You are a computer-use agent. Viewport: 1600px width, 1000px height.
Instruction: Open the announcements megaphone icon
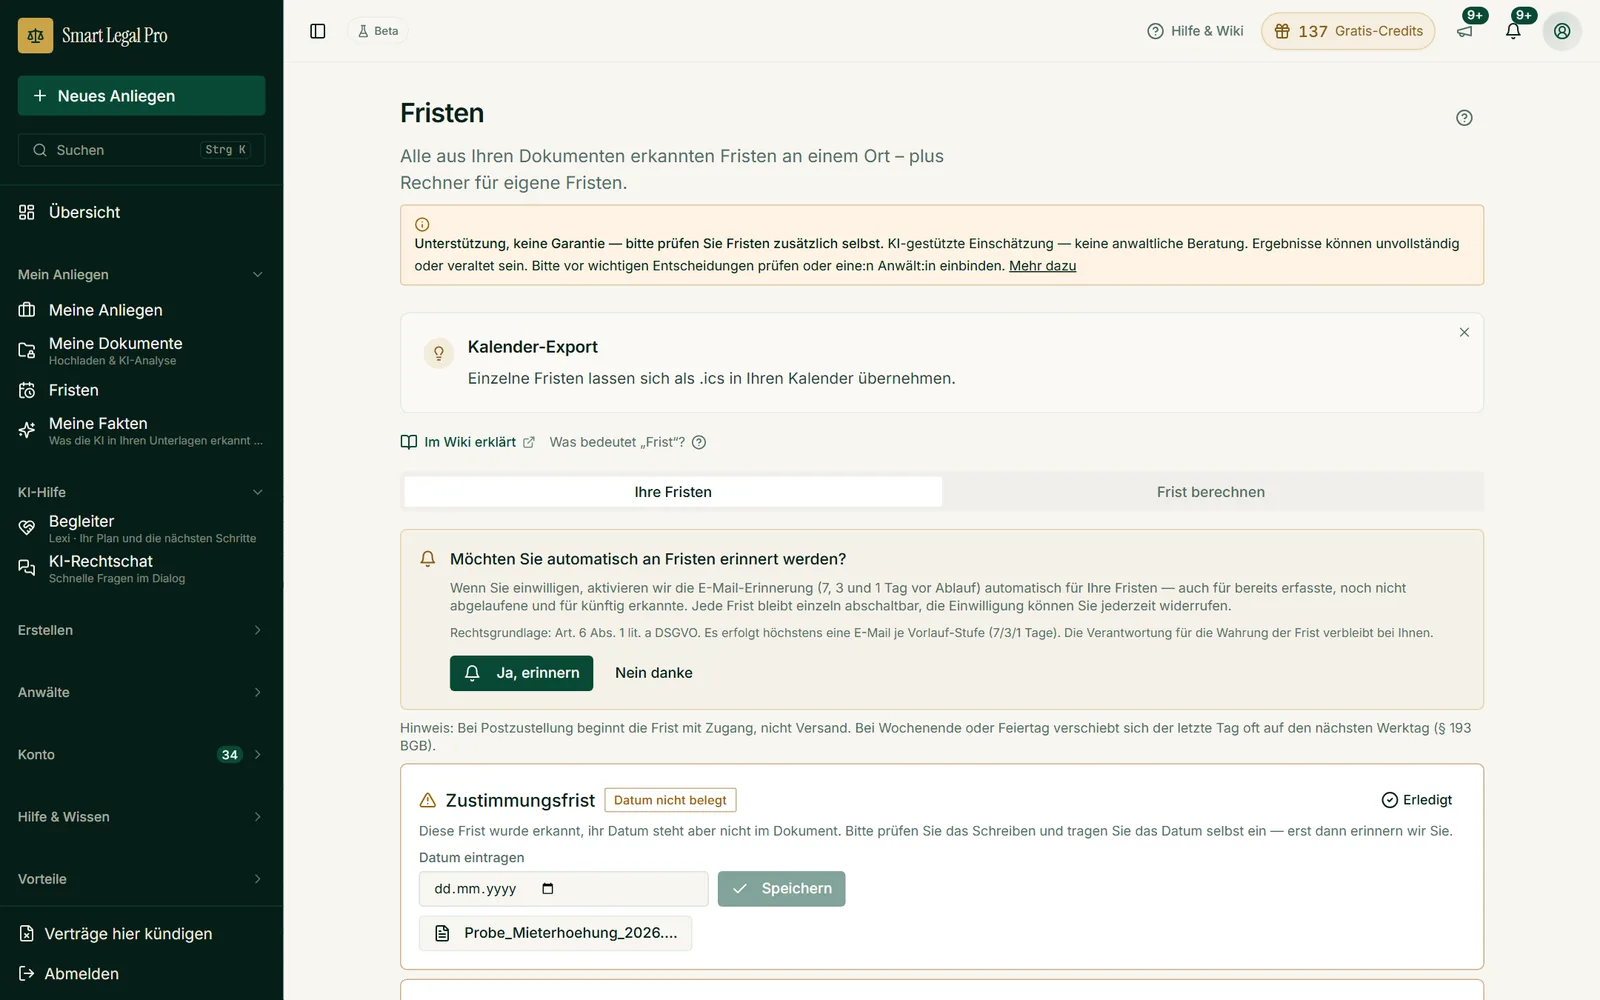(x=1465, y=31)
